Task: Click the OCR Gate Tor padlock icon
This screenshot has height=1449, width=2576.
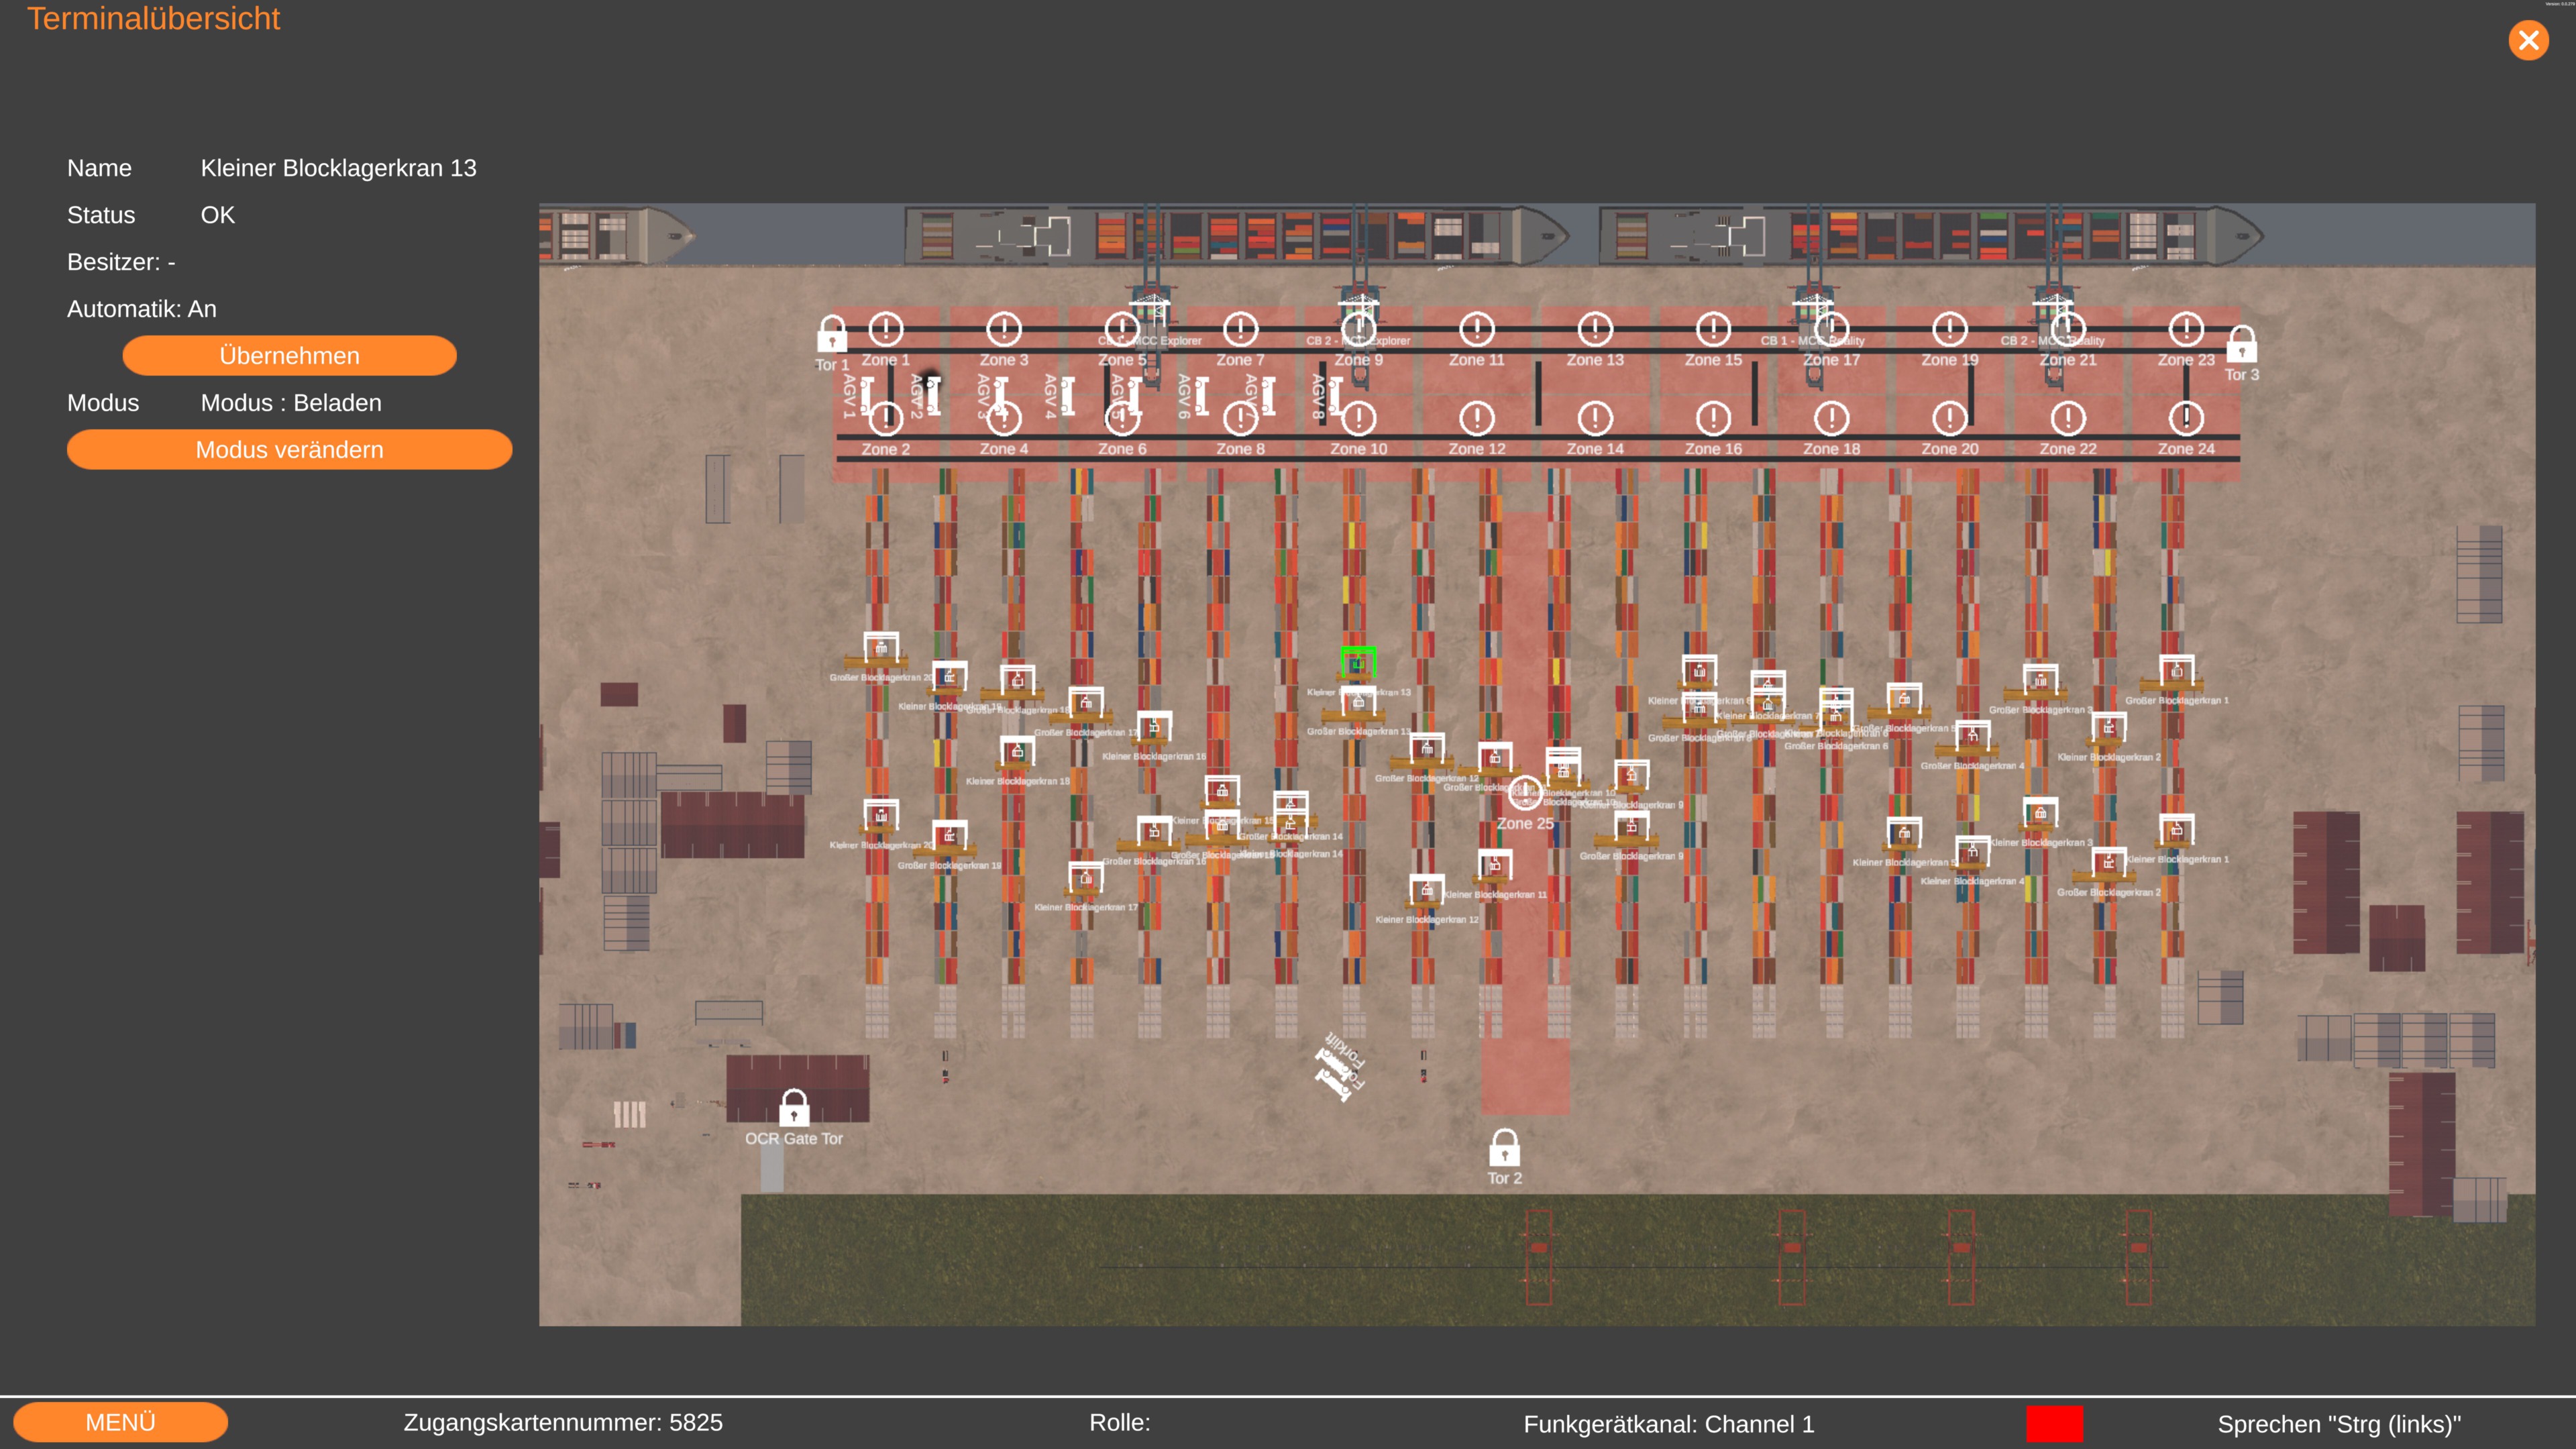Action: pos(794,1108)
